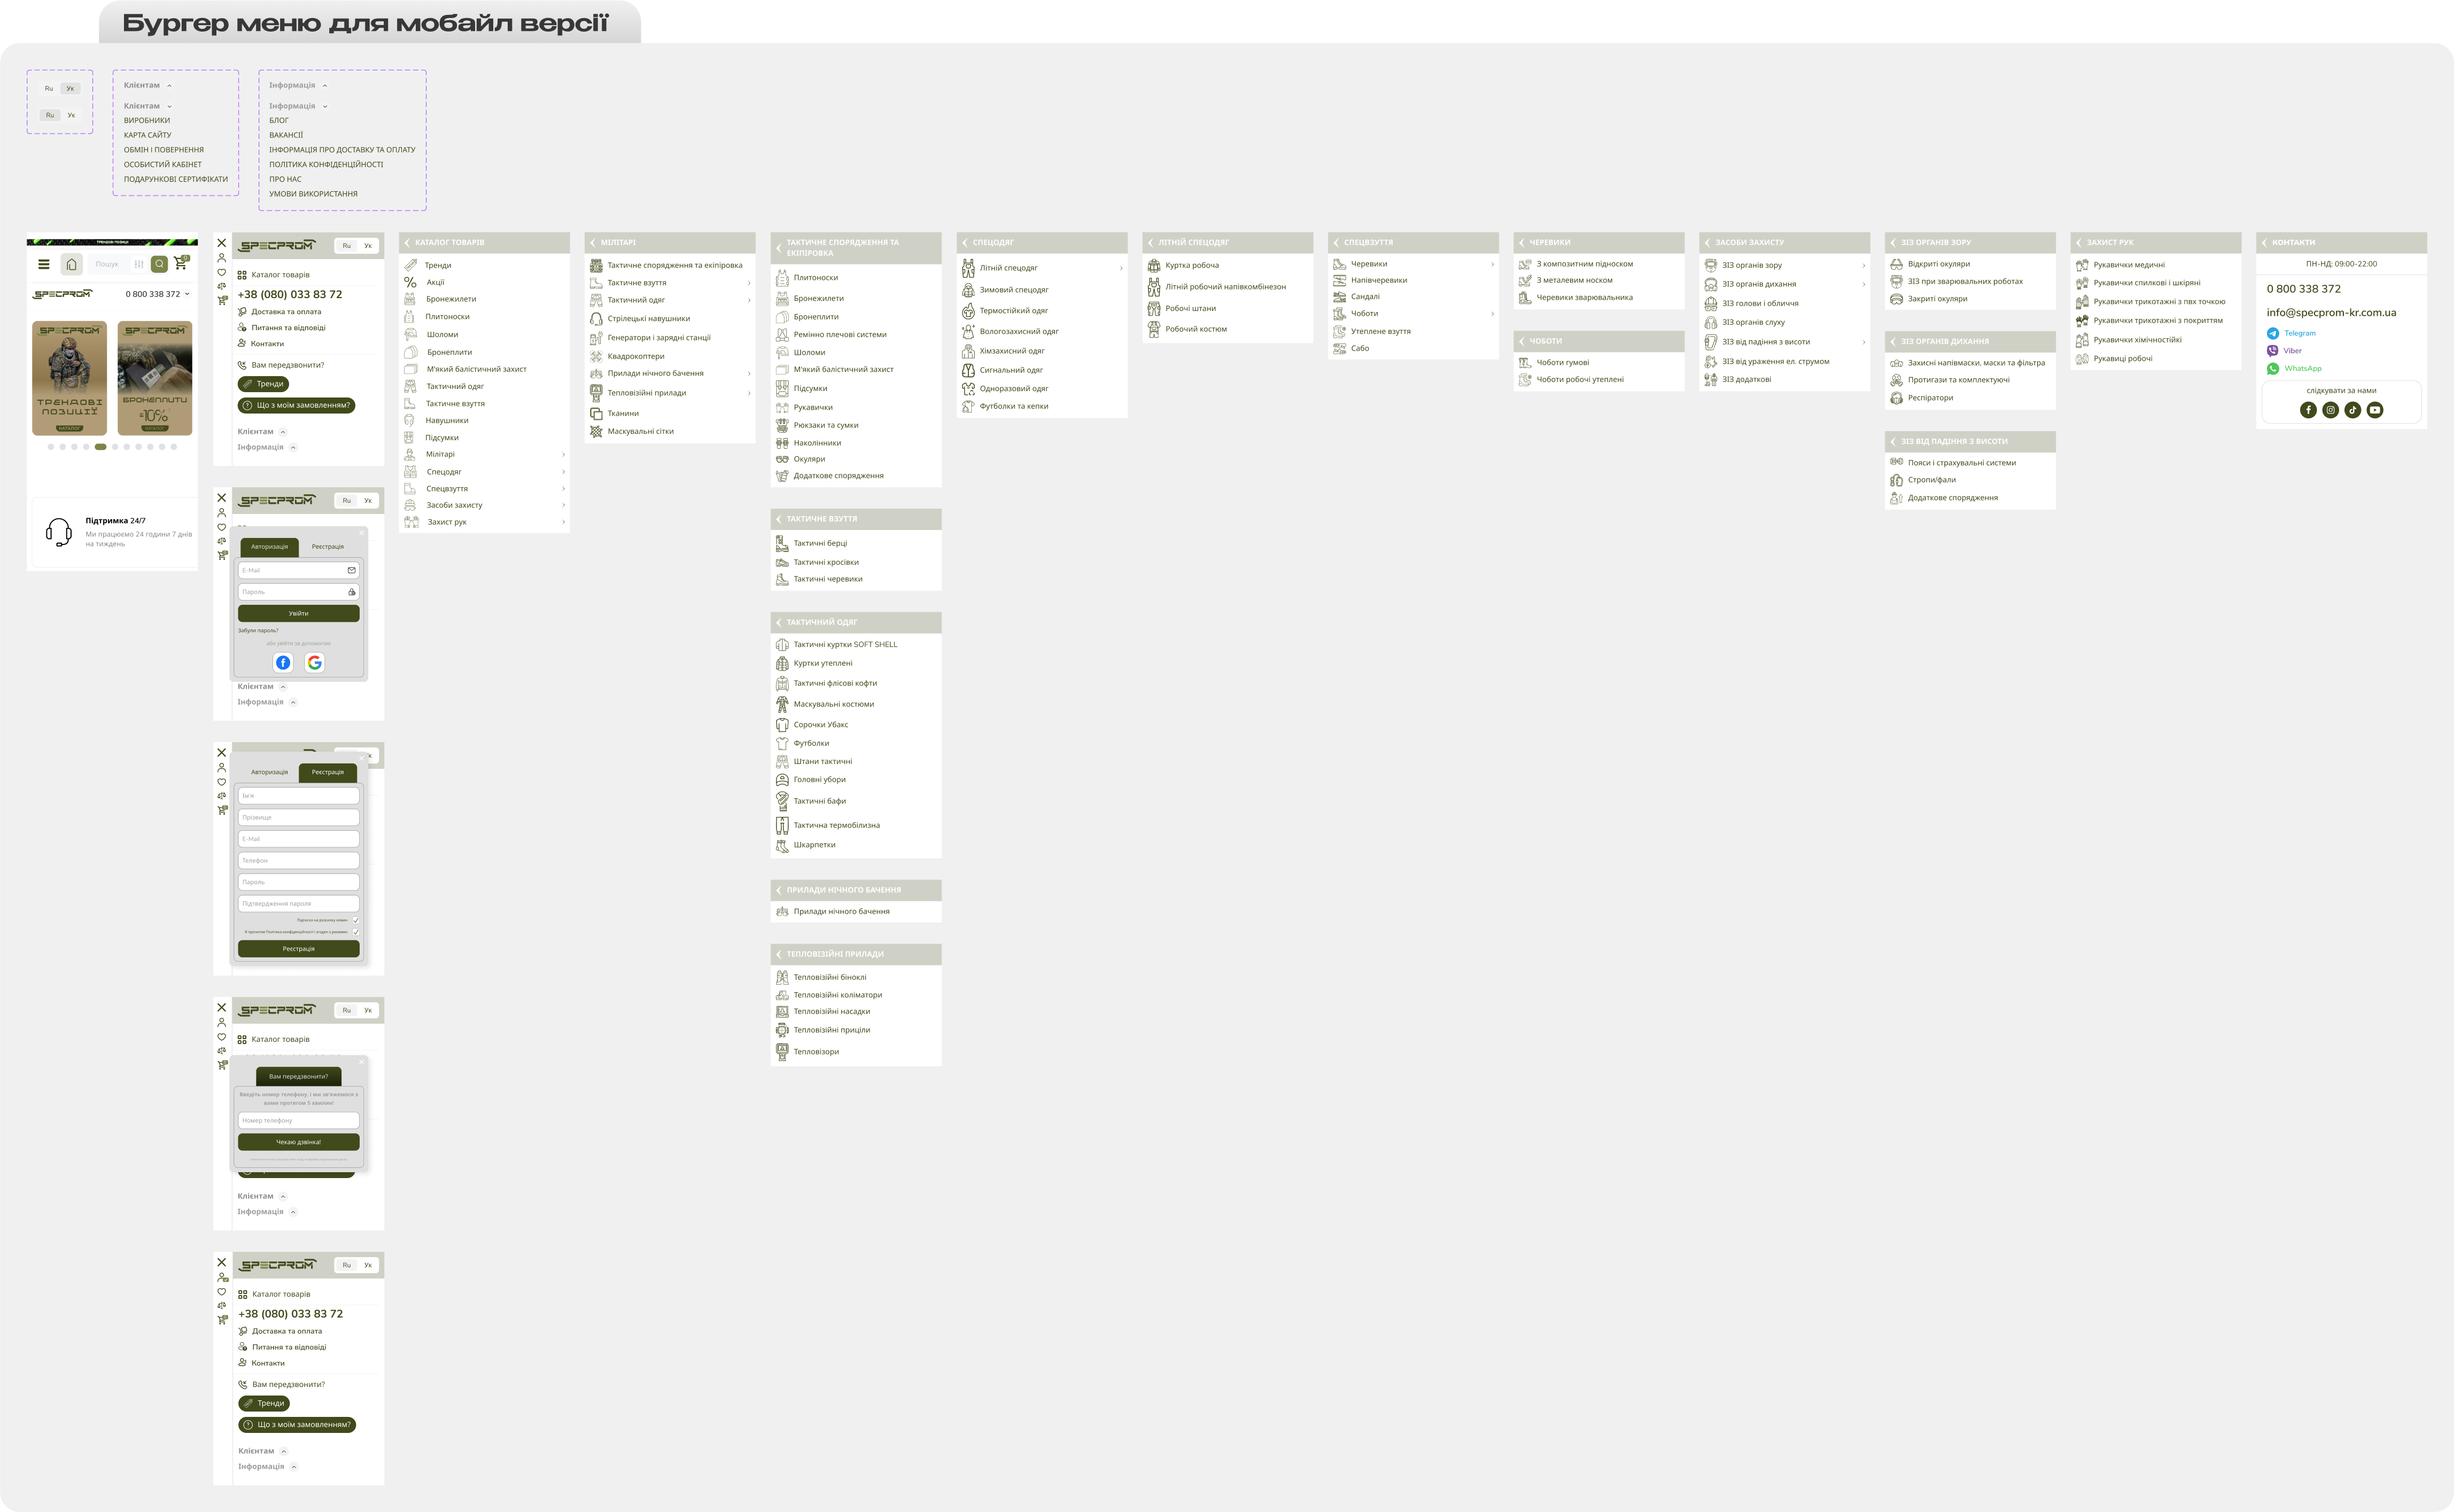This screenshot has width=2454, height=1512.
Task: Click the Увійти login button
Action: click(298, 613)
